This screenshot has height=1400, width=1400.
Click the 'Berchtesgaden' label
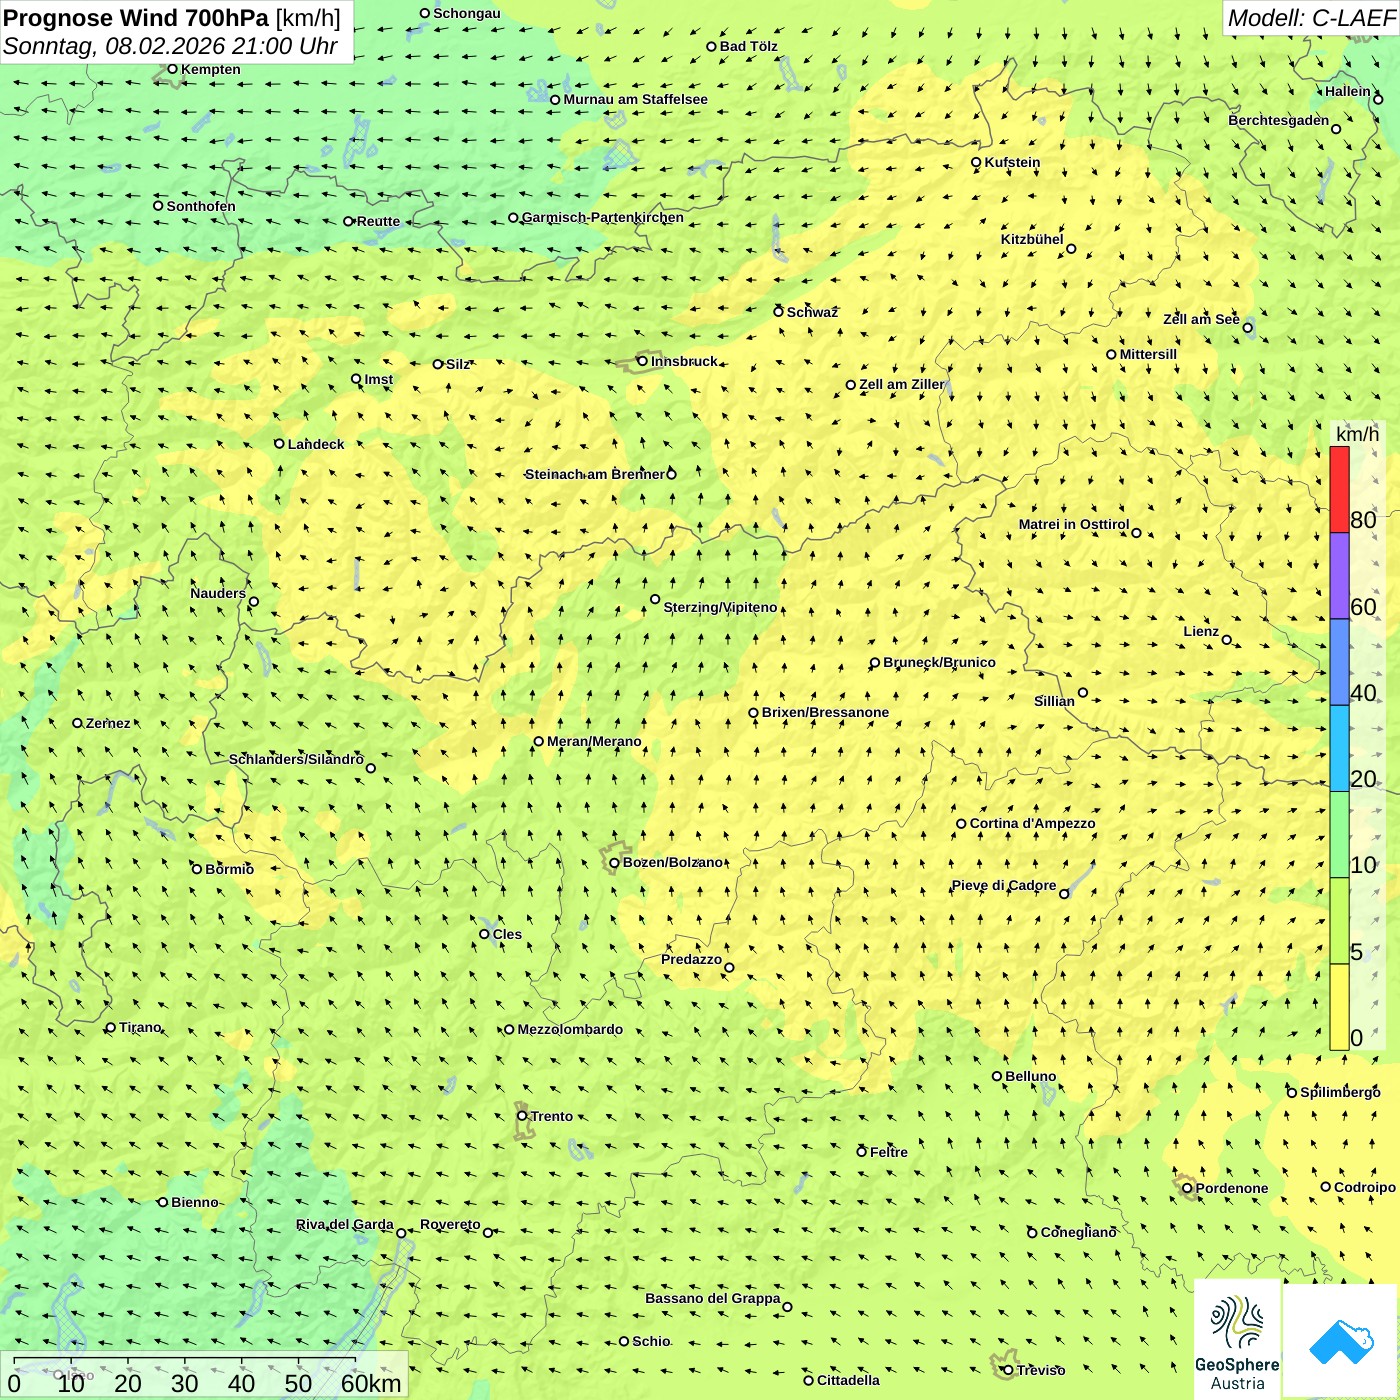point(1278,120)
